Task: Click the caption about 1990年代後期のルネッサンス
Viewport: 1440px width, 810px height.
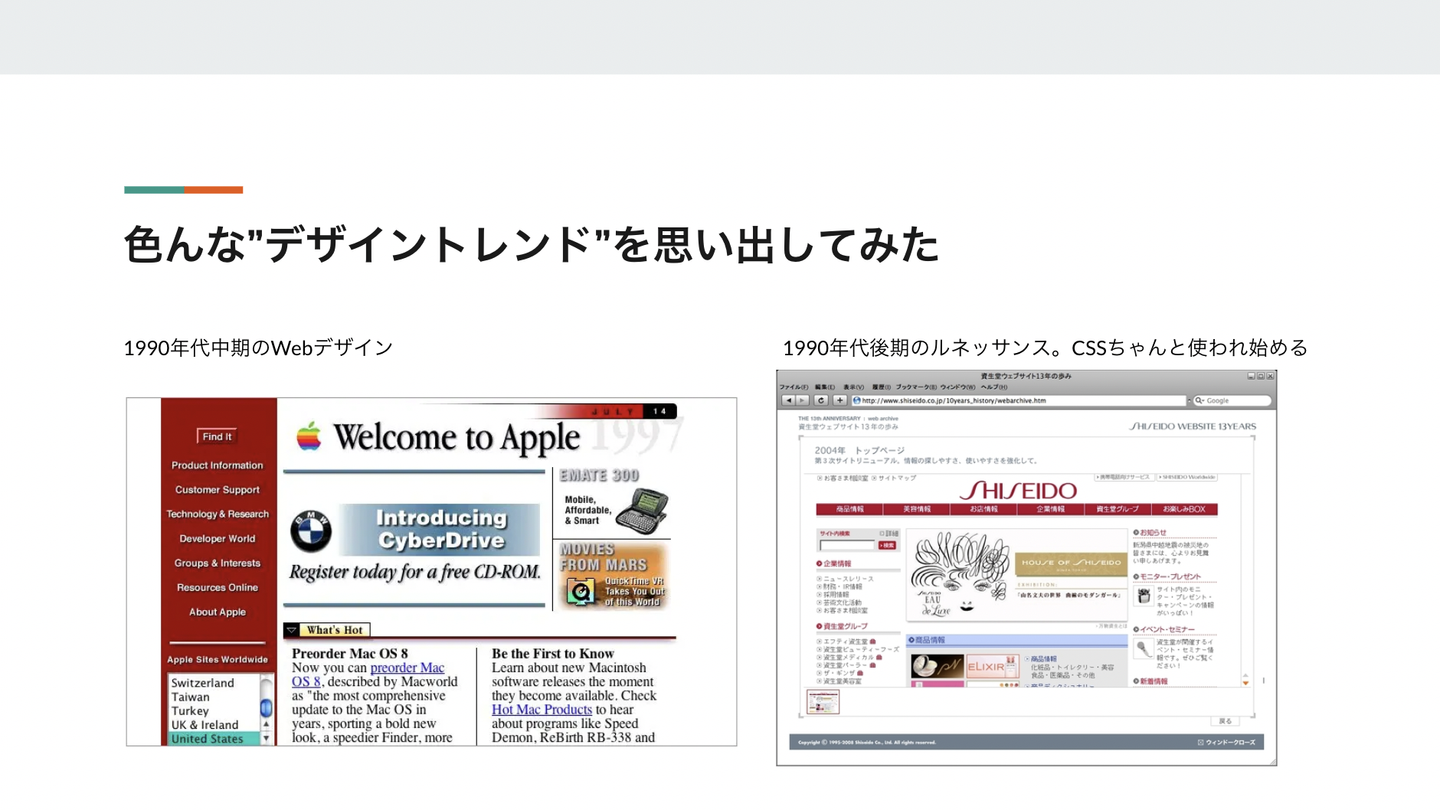Action: pyautogui.click(x=1045, y=348)
